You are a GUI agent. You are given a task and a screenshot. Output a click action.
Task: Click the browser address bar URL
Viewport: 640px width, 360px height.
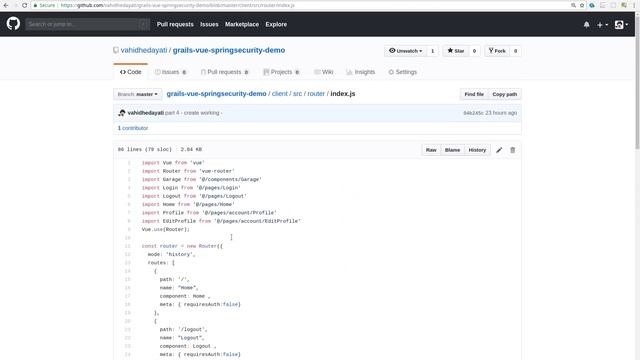[x=178, y=5]
